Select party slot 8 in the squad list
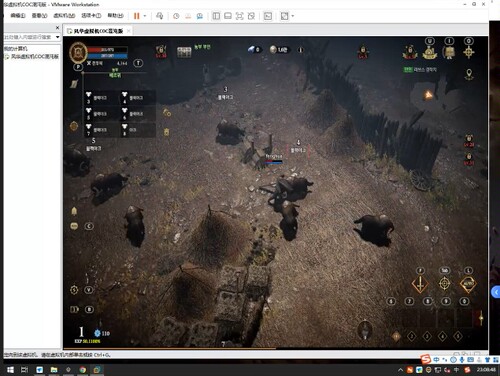Image resolution: width=500 pixels, height=376 pixels. click(137, 130)
